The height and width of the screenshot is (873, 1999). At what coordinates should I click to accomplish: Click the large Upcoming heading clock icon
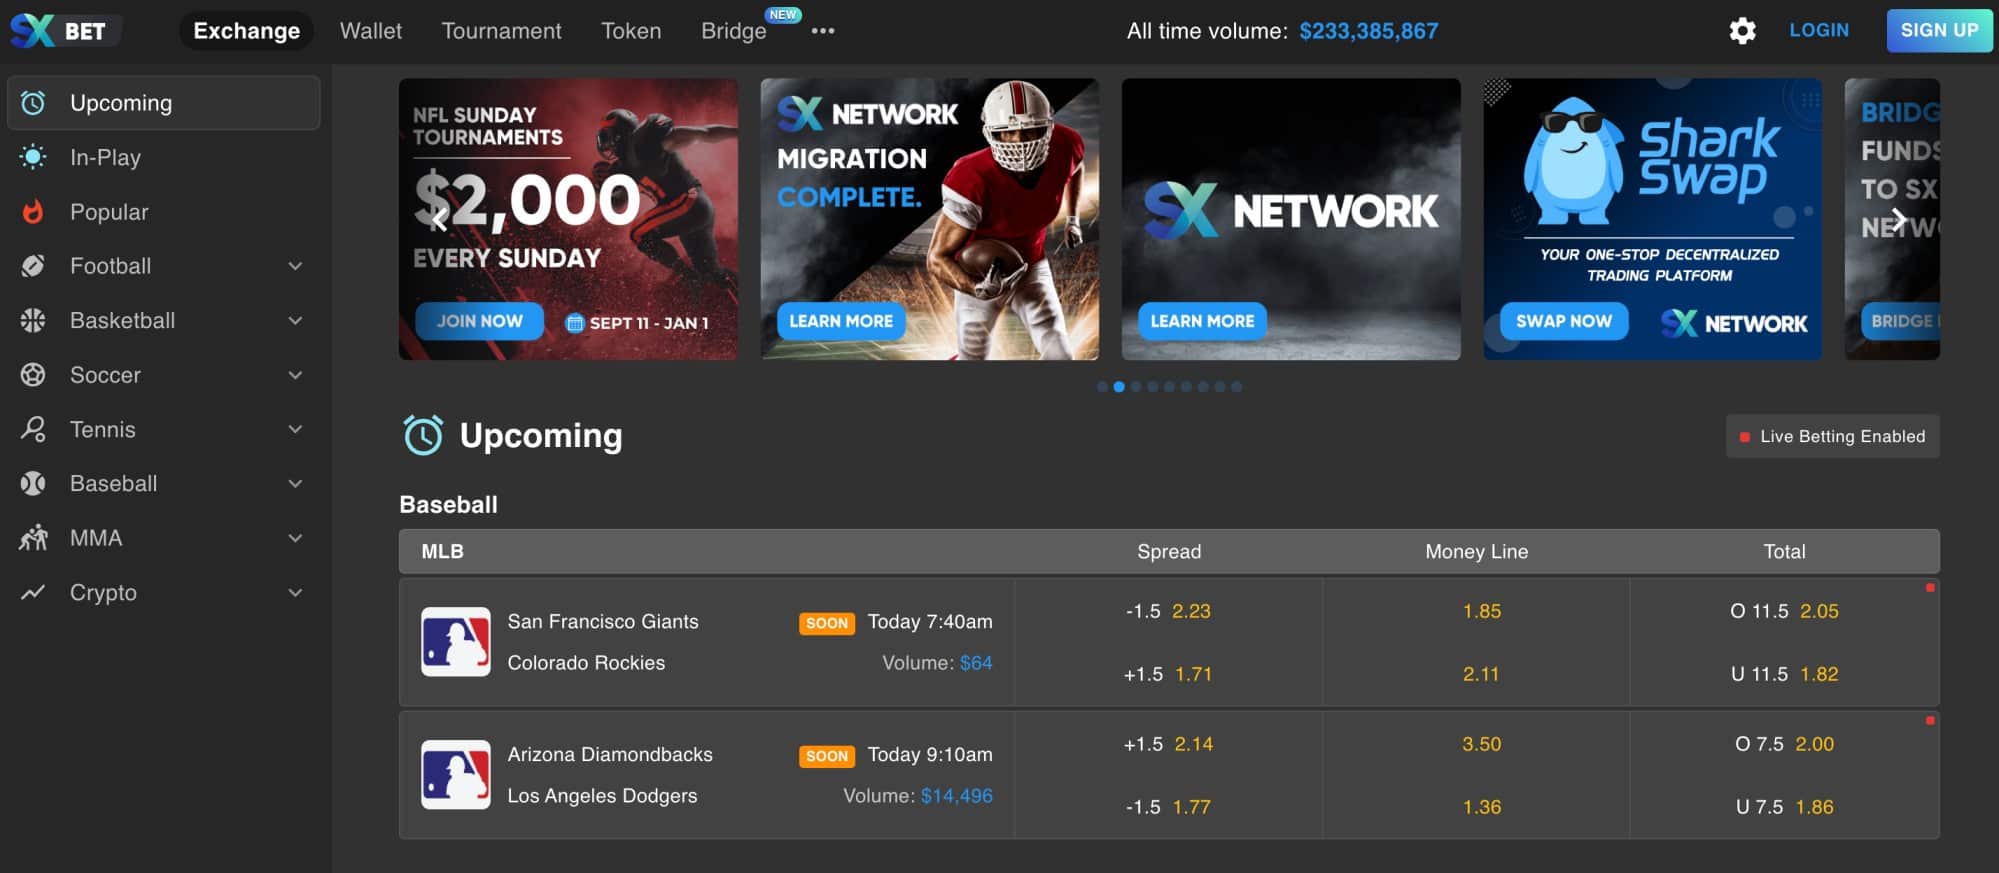click(x=423, y=435)
